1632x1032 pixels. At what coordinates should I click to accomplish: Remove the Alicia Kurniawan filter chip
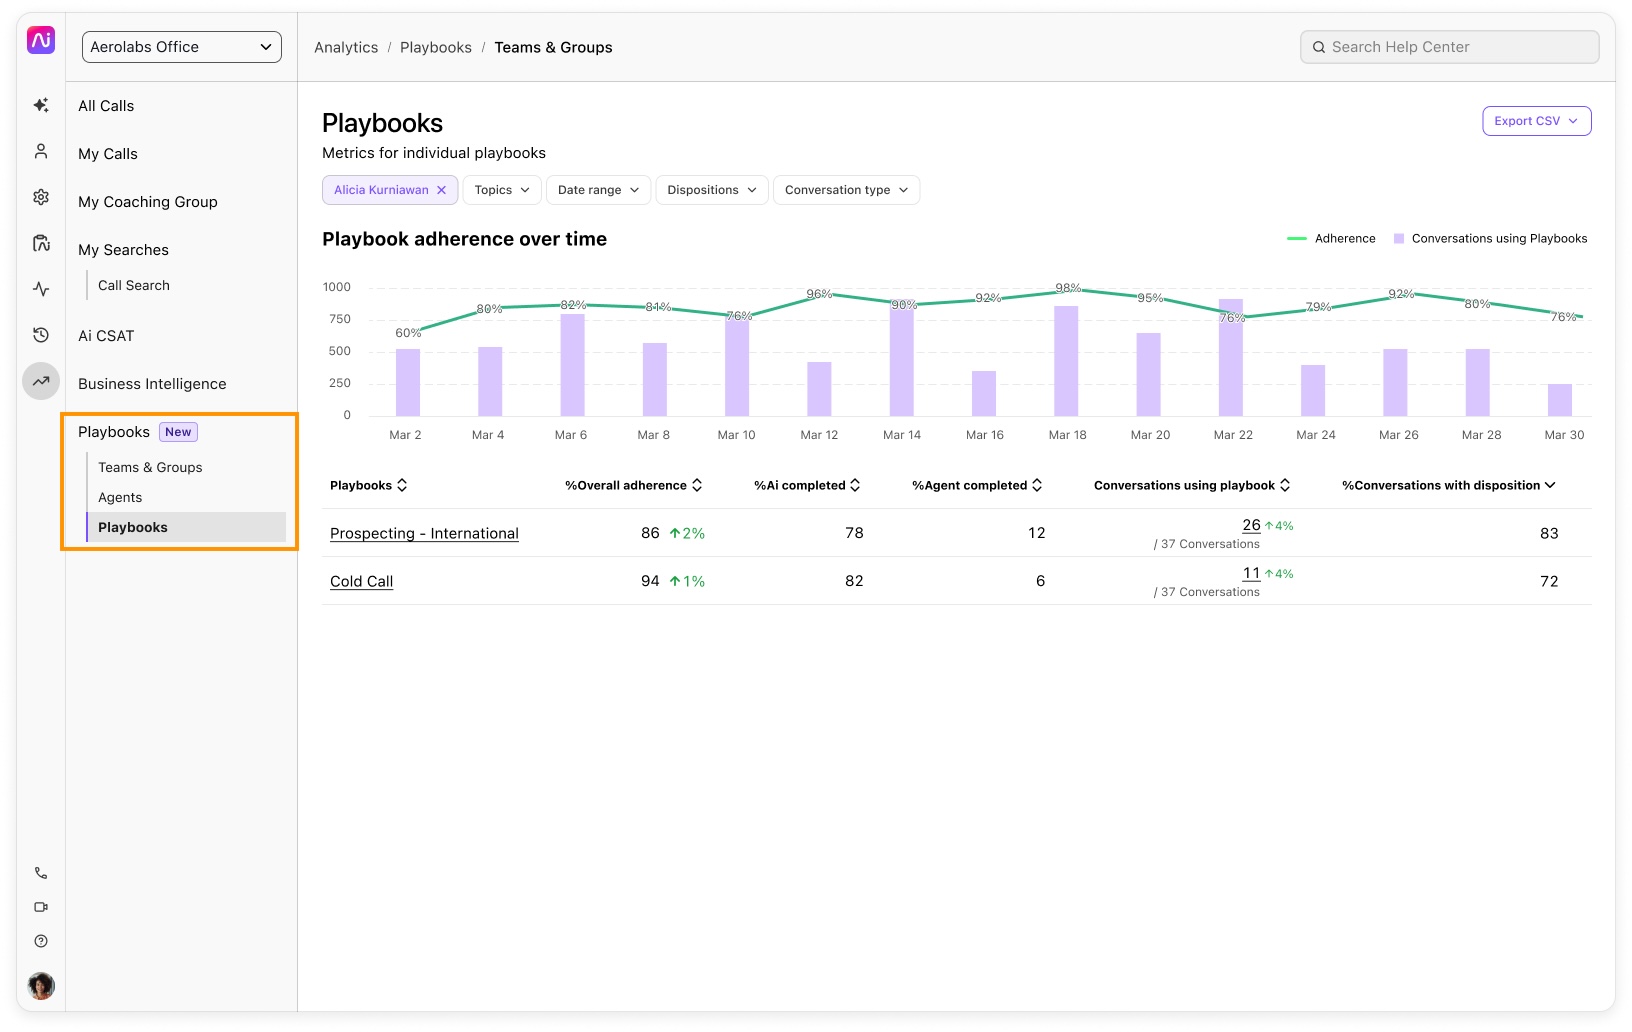click(441, 190)
